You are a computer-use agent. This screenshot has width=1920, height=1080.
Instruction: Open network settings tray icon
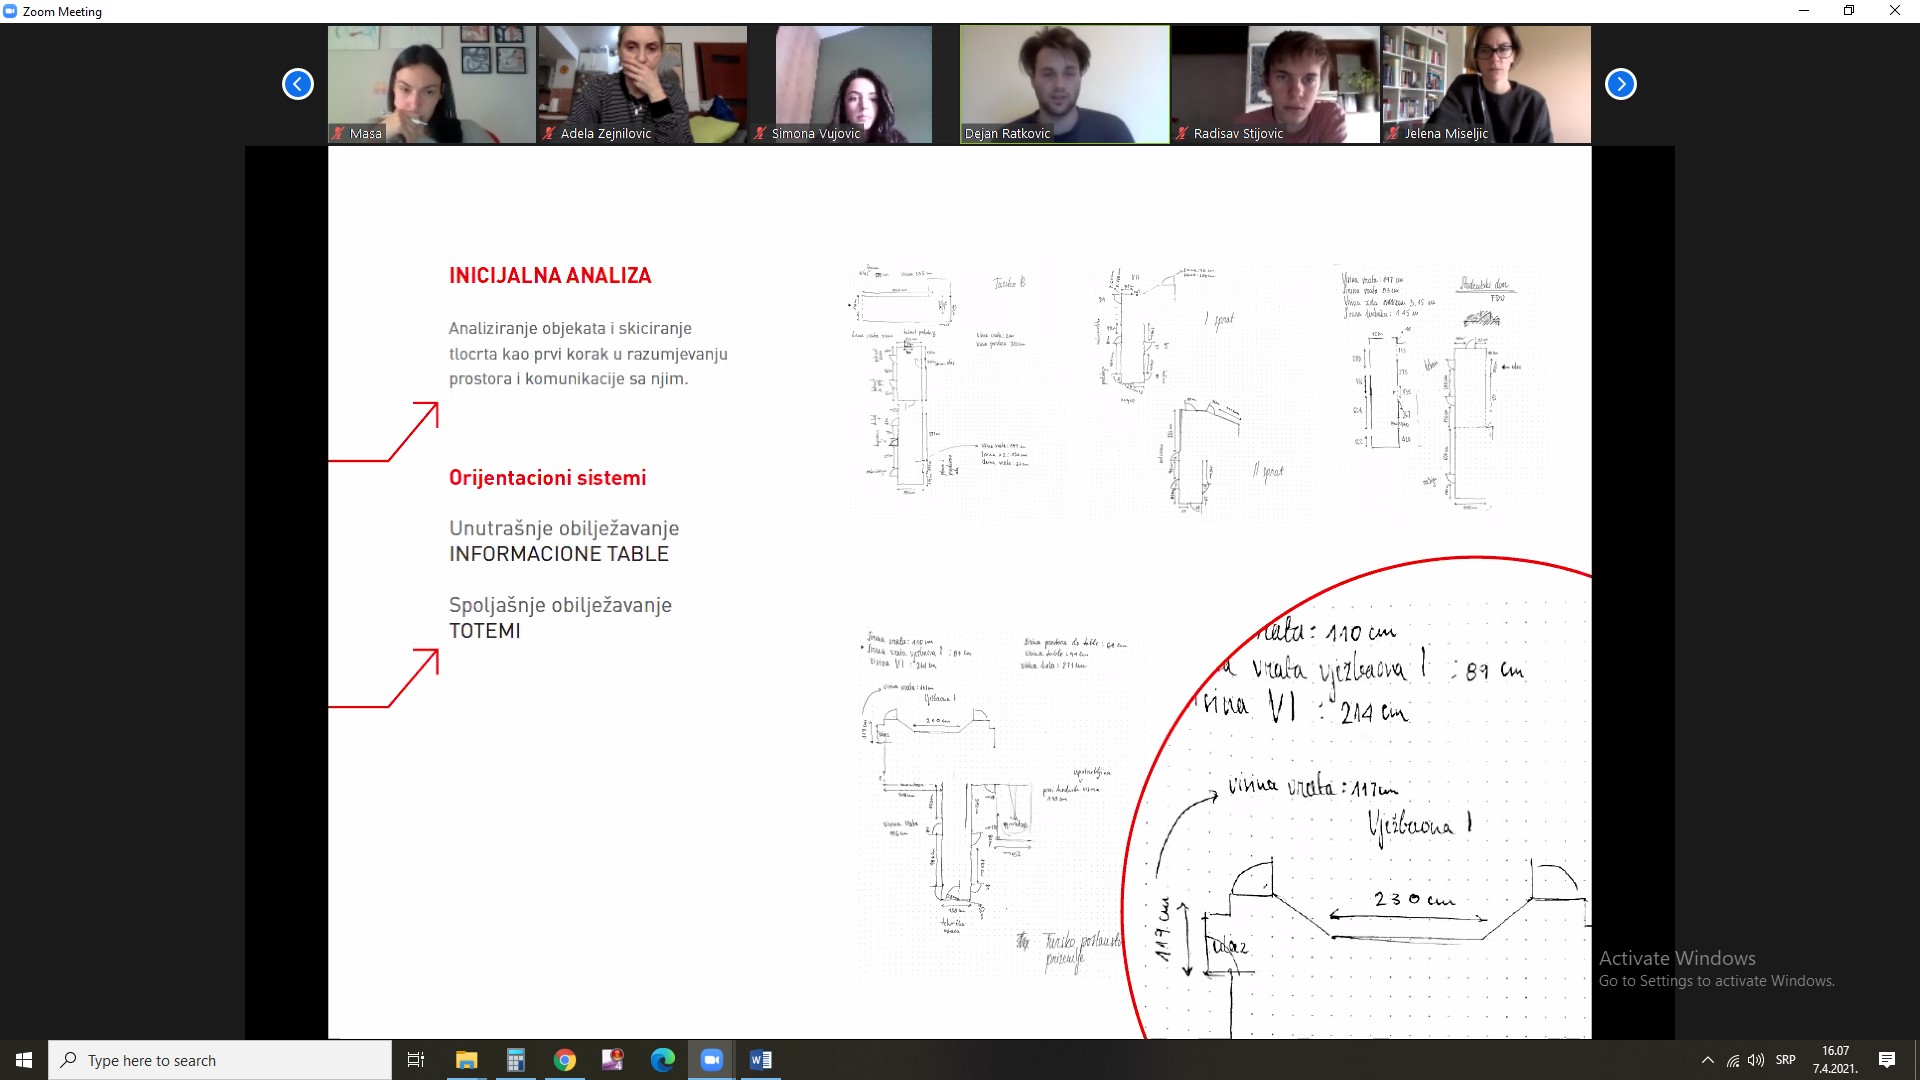click(x=1733, y=1060)
